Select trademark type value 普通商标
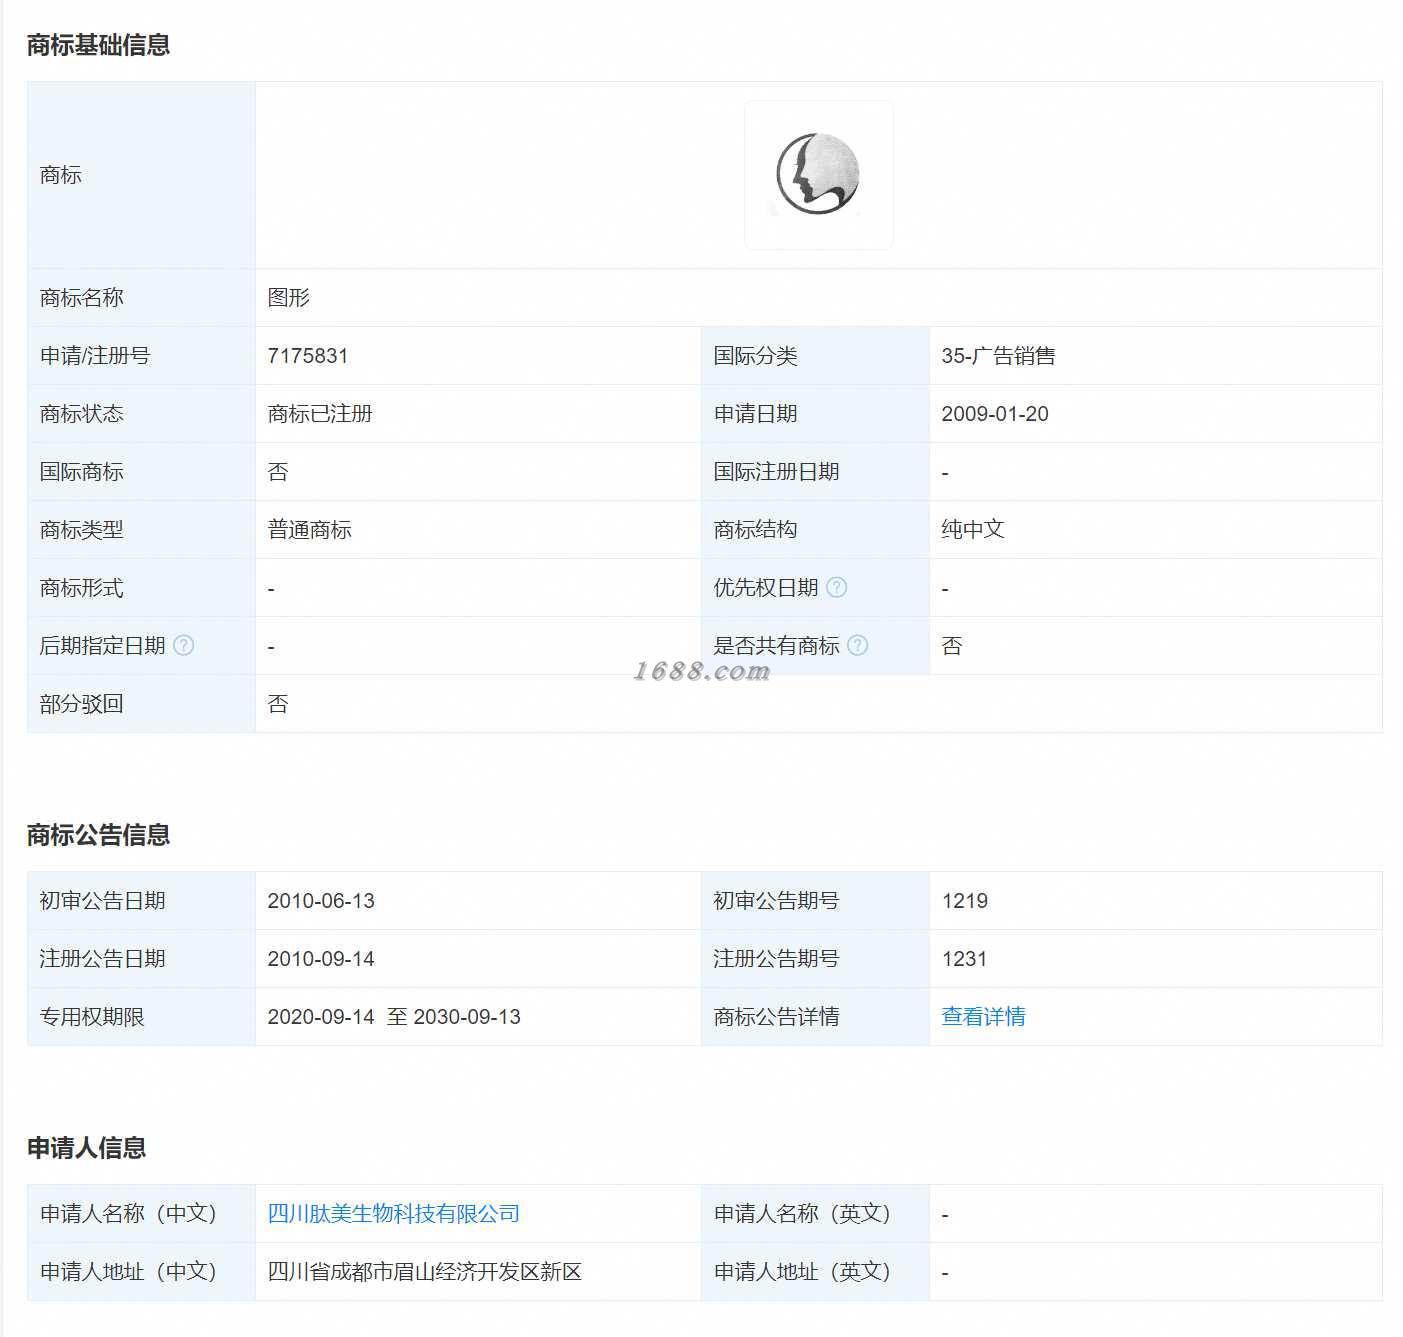This screenshot has height=1337, width=1403. [309, 529]
